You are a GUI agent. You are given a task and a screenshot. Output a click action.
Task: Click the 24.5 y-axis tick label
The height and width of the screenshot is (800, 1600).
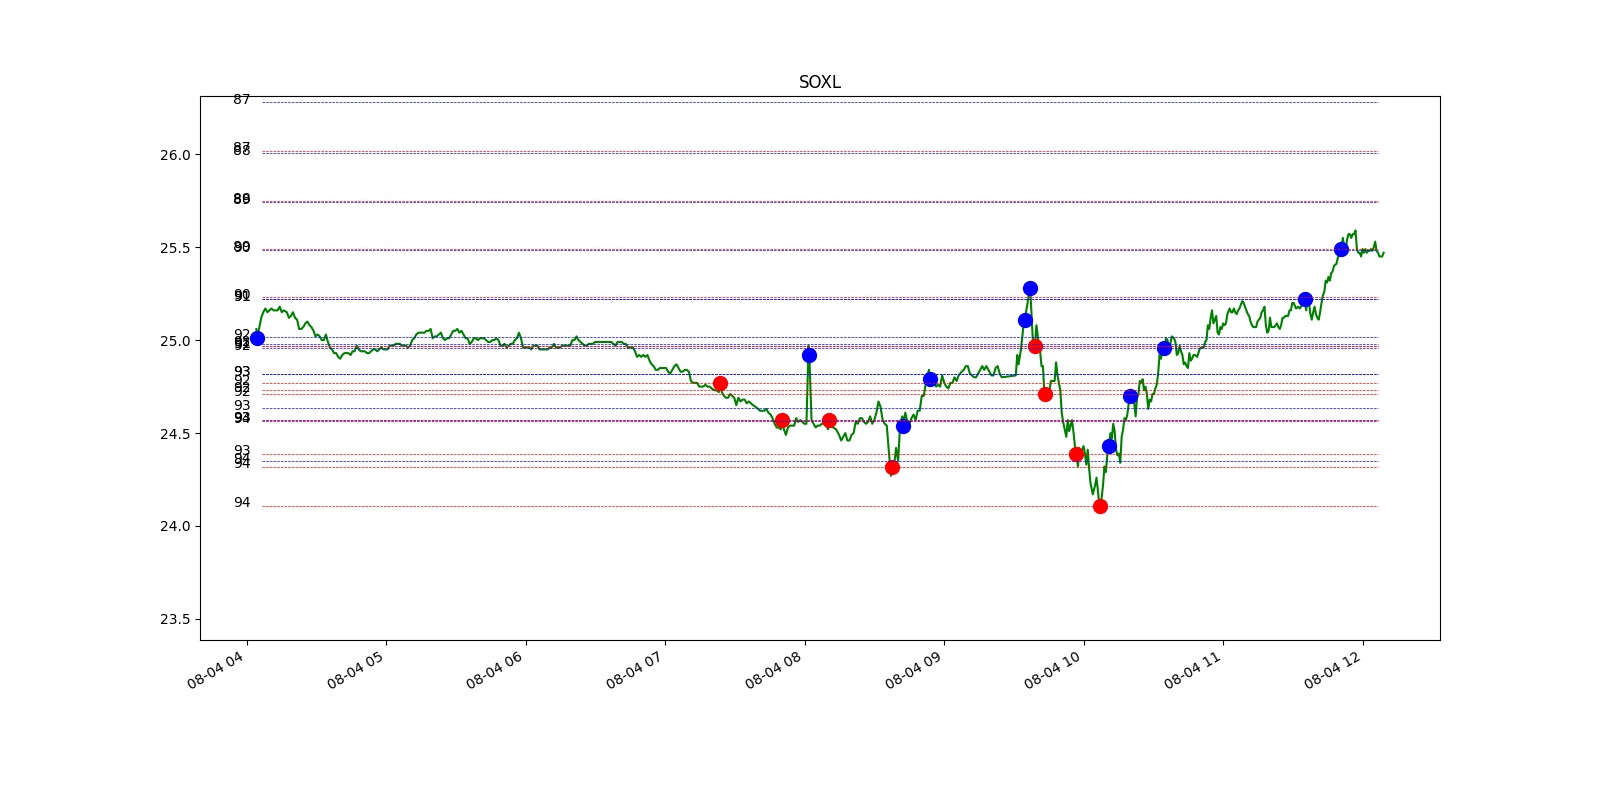click(174, 434)
